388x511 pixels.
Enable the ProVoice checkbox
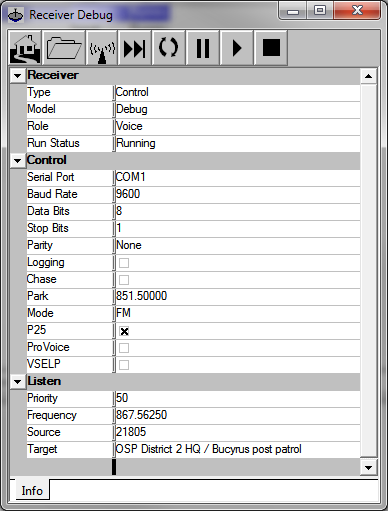tap(124, 348)
